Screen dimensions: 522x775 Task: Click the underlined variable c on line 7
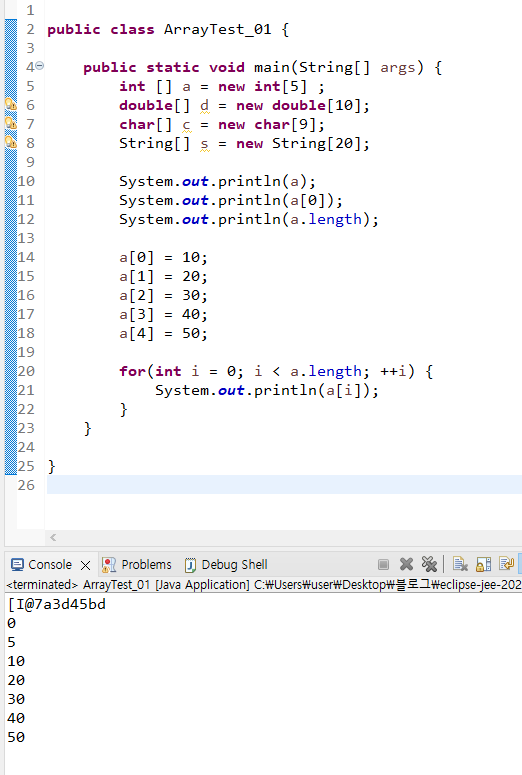pyautogui.click(x=186, y=125)
